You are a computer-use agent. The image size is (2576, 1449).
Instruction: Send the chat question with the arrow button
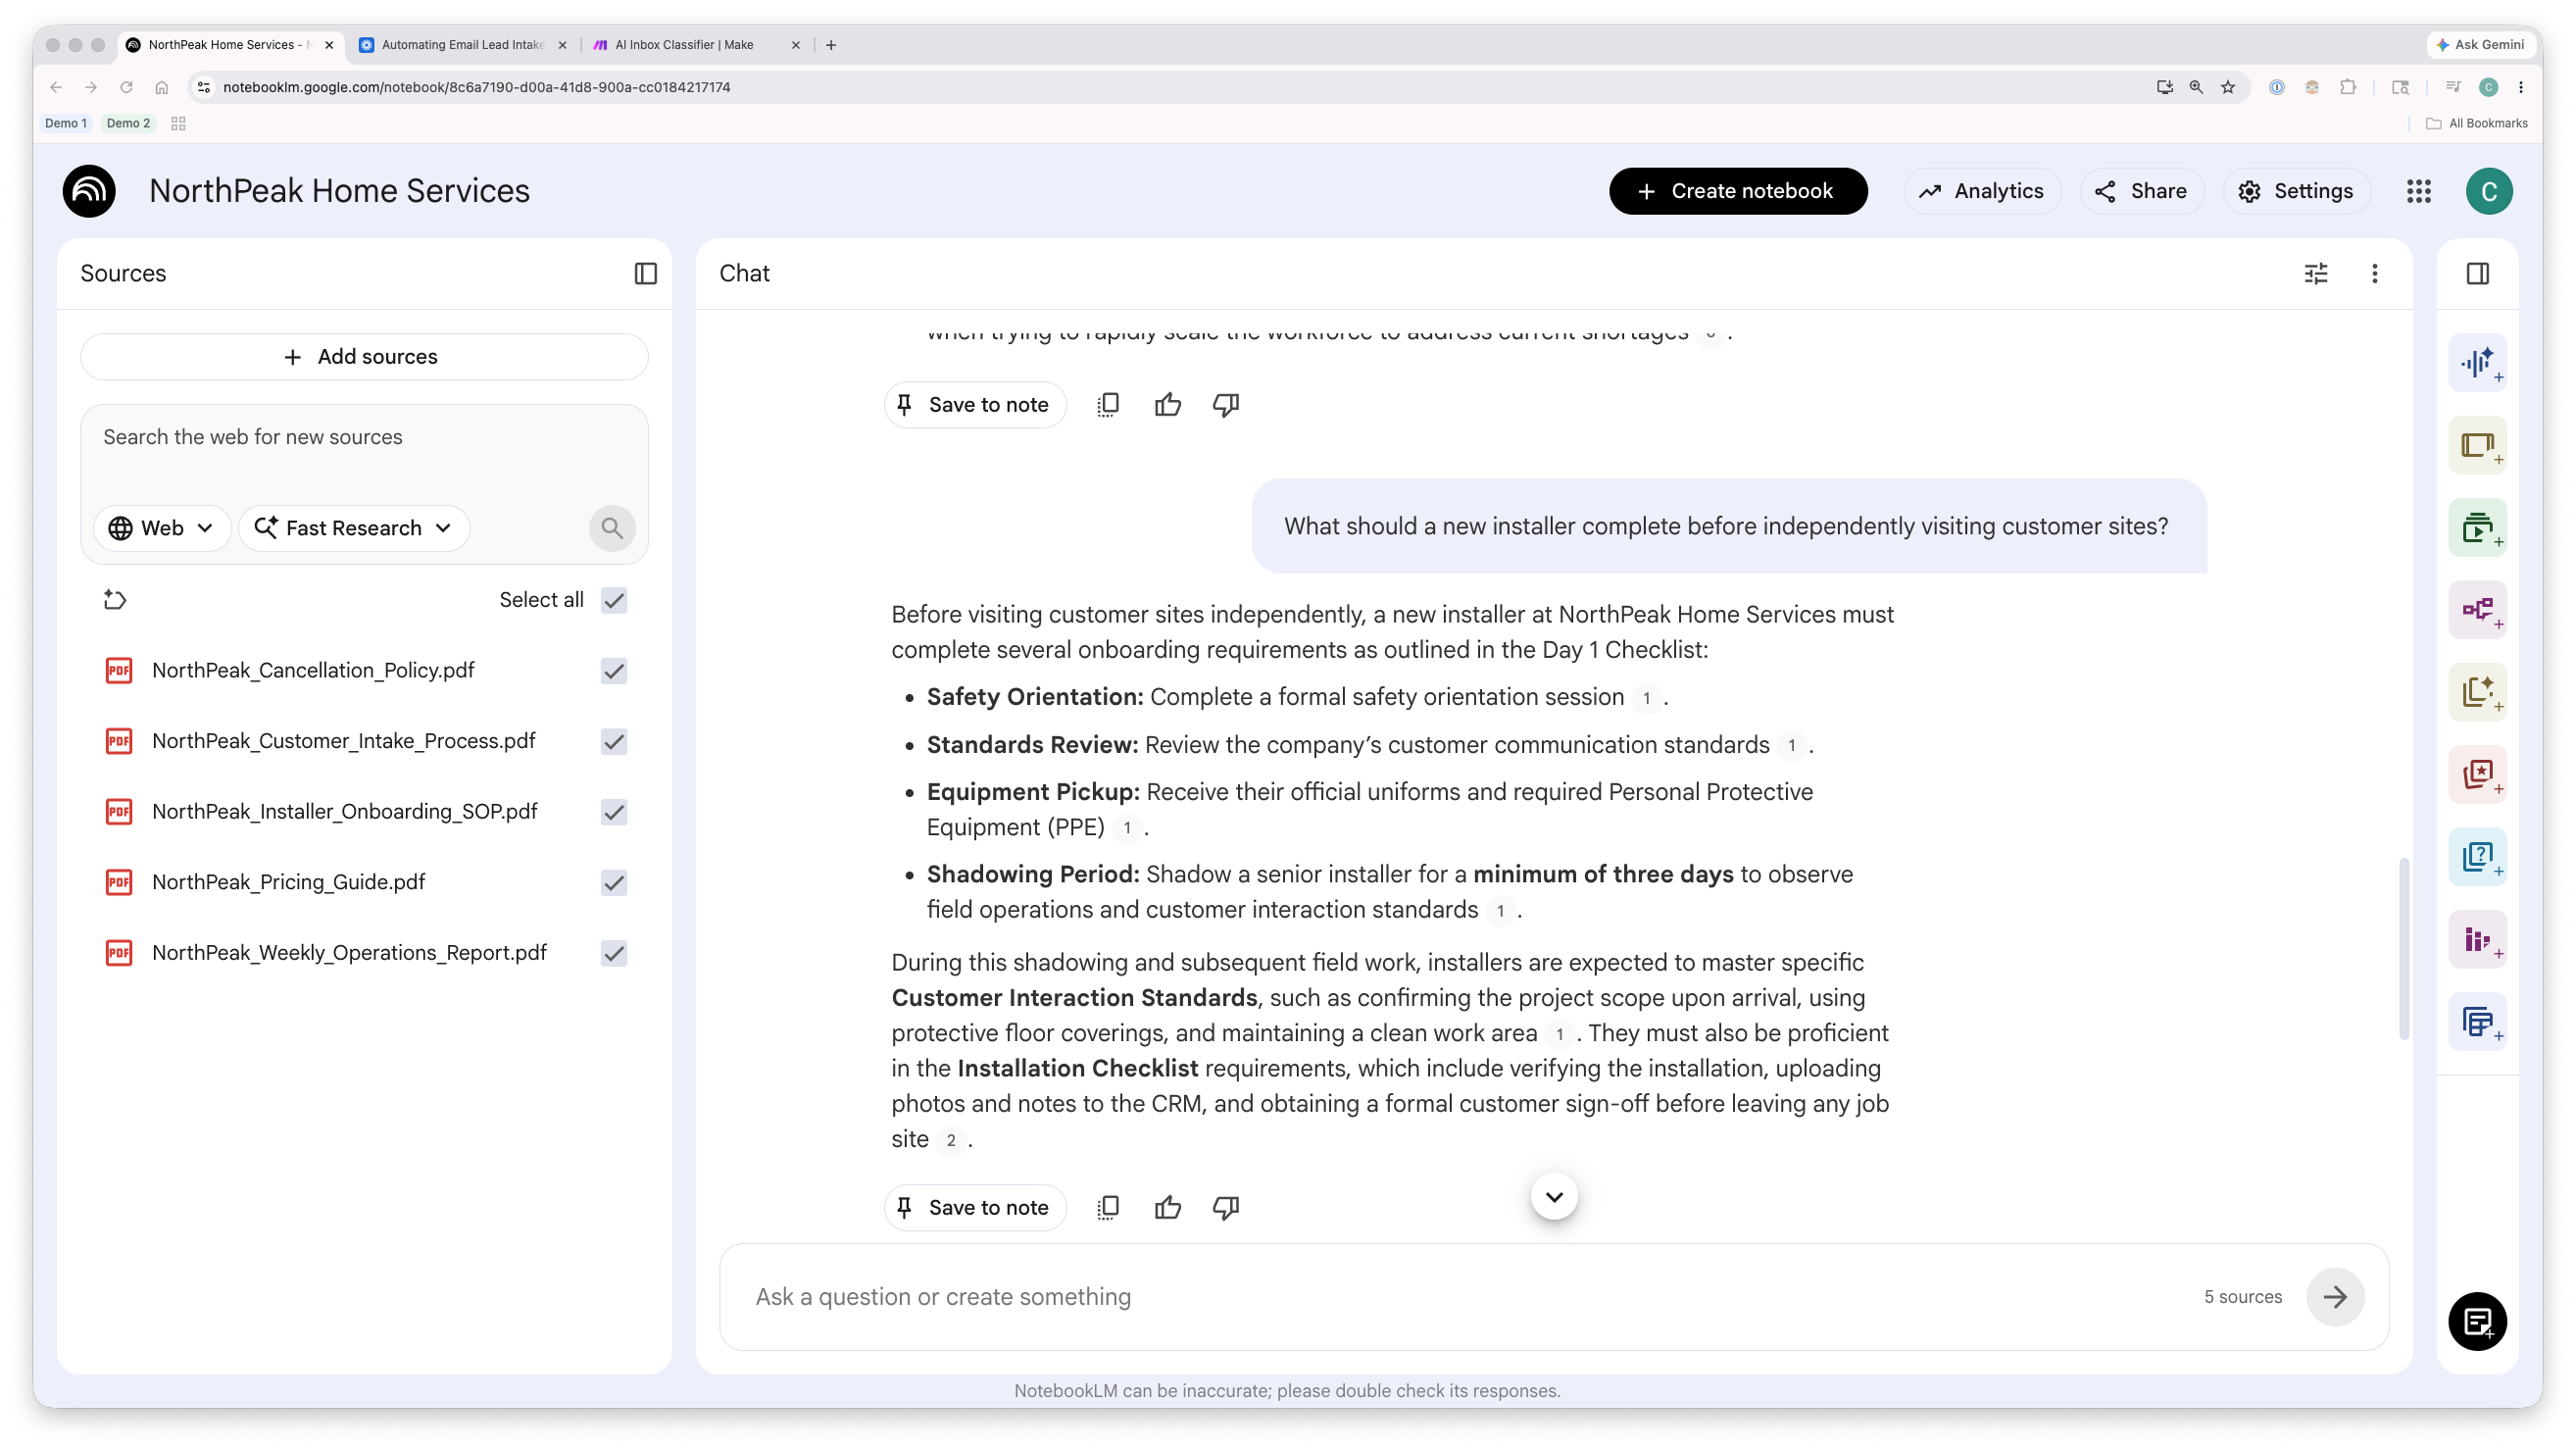[2335, 1297]
